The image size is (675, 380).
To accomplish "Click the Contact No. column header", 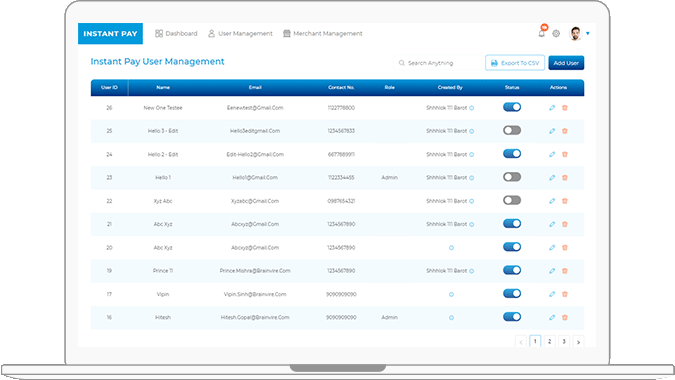I will pyautogui.click(x=341, y=87).
